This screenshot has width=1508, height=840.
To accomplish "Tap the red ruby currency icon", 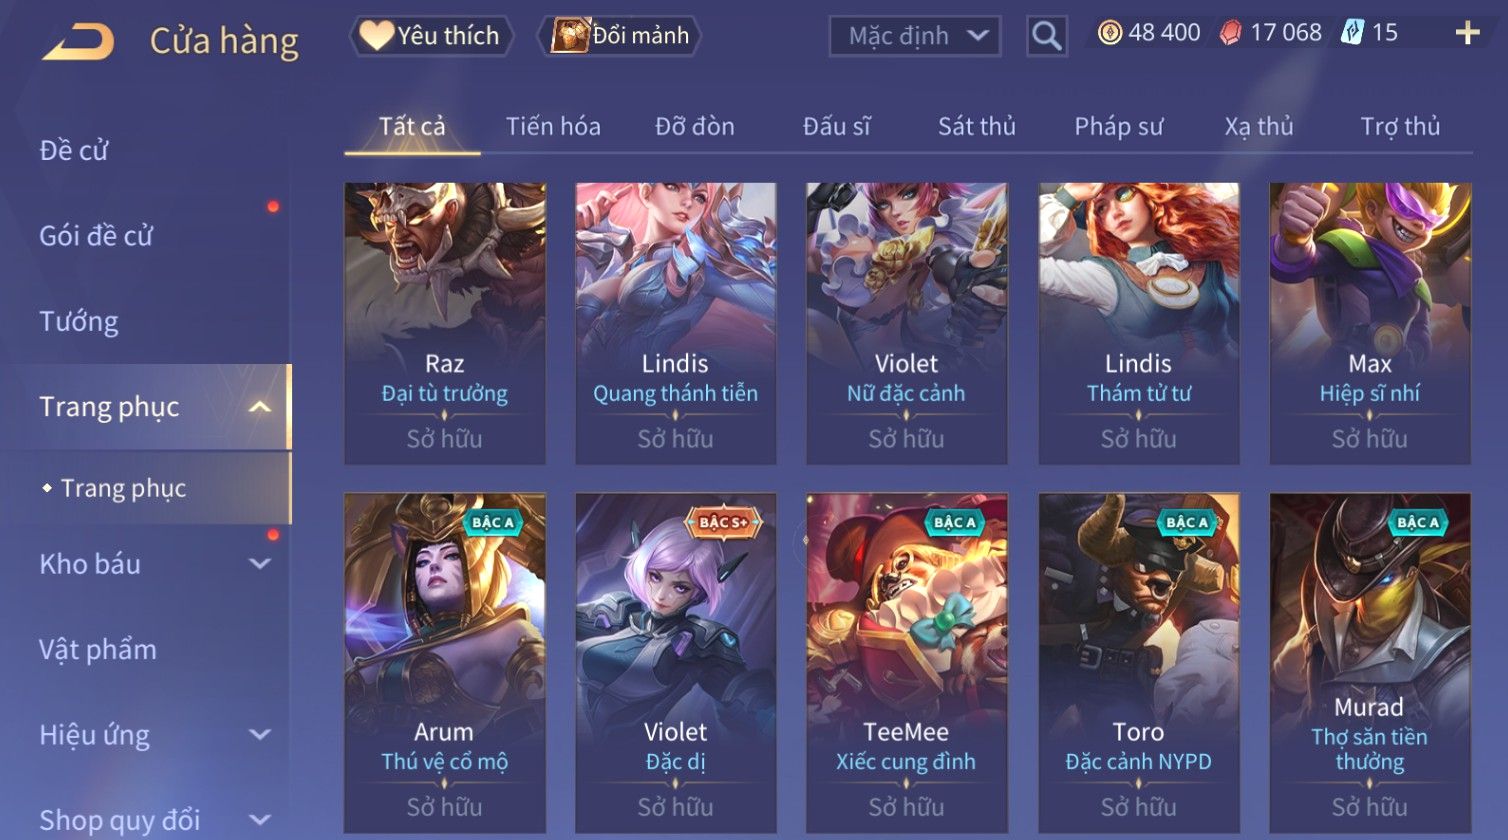I will pyautogui.click(x=1230, y=33).
